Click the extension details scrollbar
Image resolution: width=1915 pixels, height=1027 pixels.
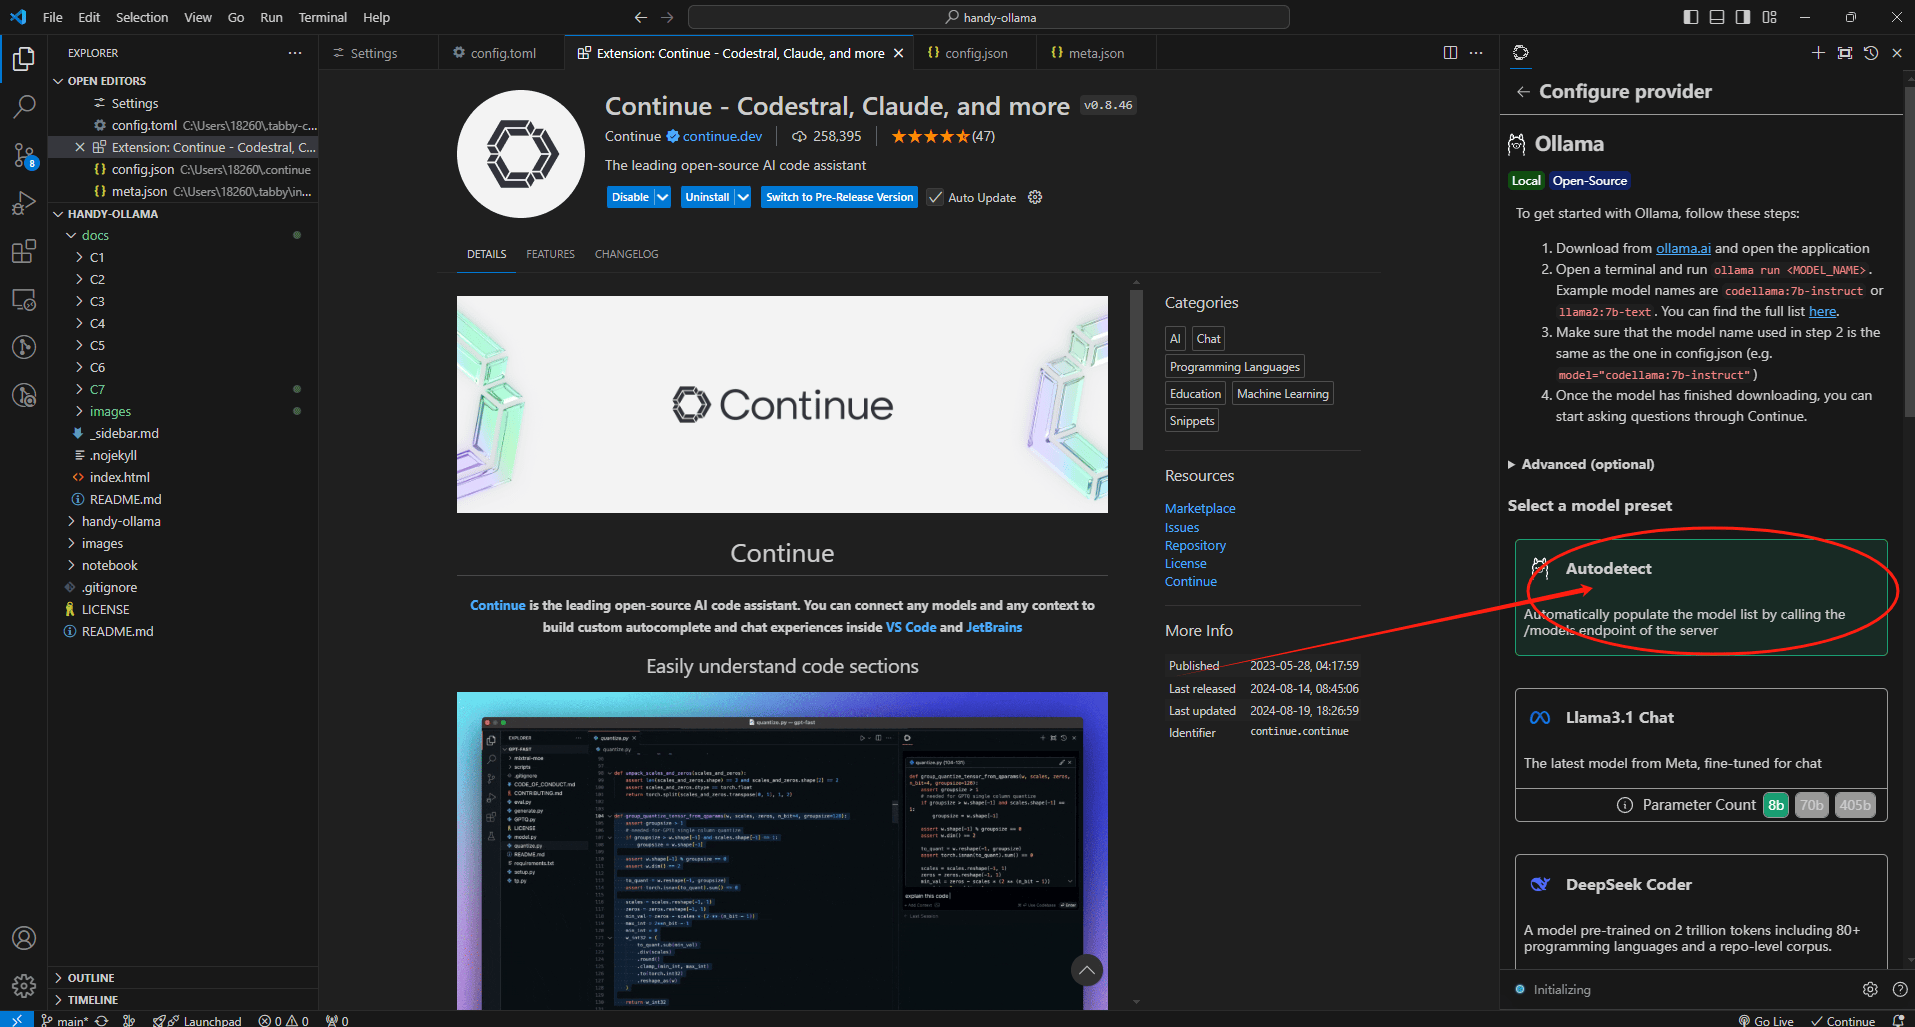pos(1136,370)
